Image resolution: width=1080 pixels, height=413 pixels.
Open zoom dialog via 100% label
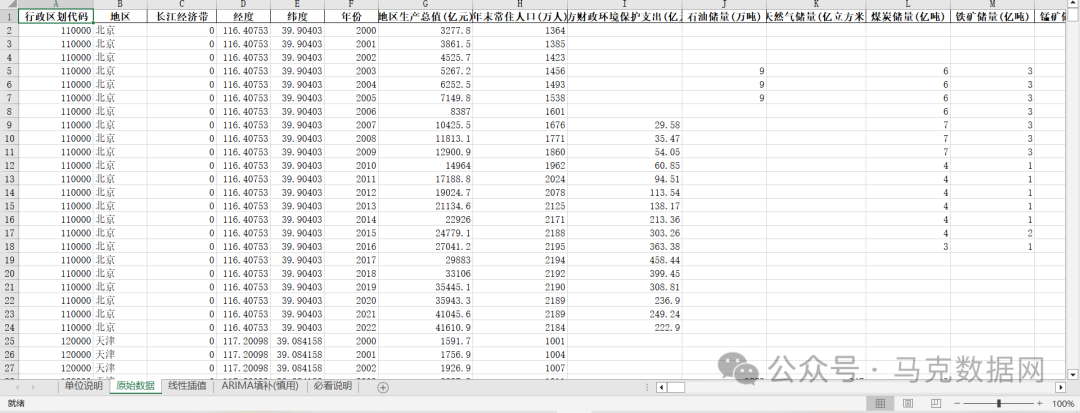pyautogui.click(x=1063, y=403)
